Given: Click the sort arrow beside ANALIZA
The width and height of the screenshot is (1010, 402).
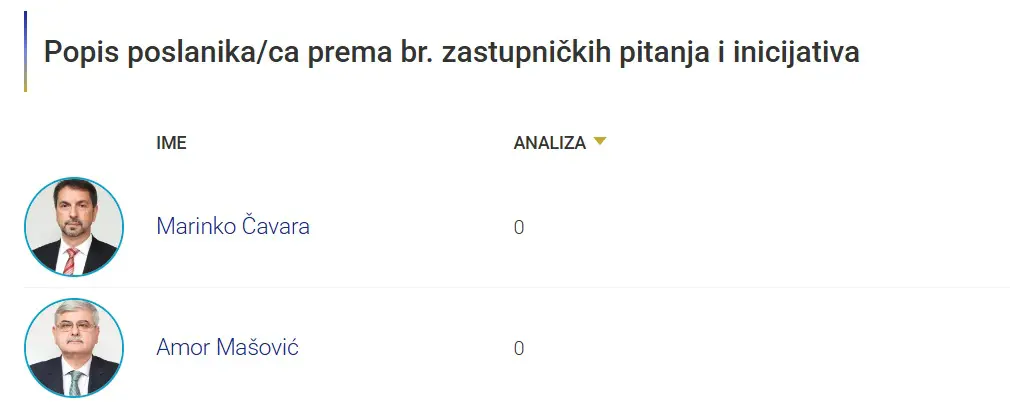Looking at the screenshot, I should 599,142.
